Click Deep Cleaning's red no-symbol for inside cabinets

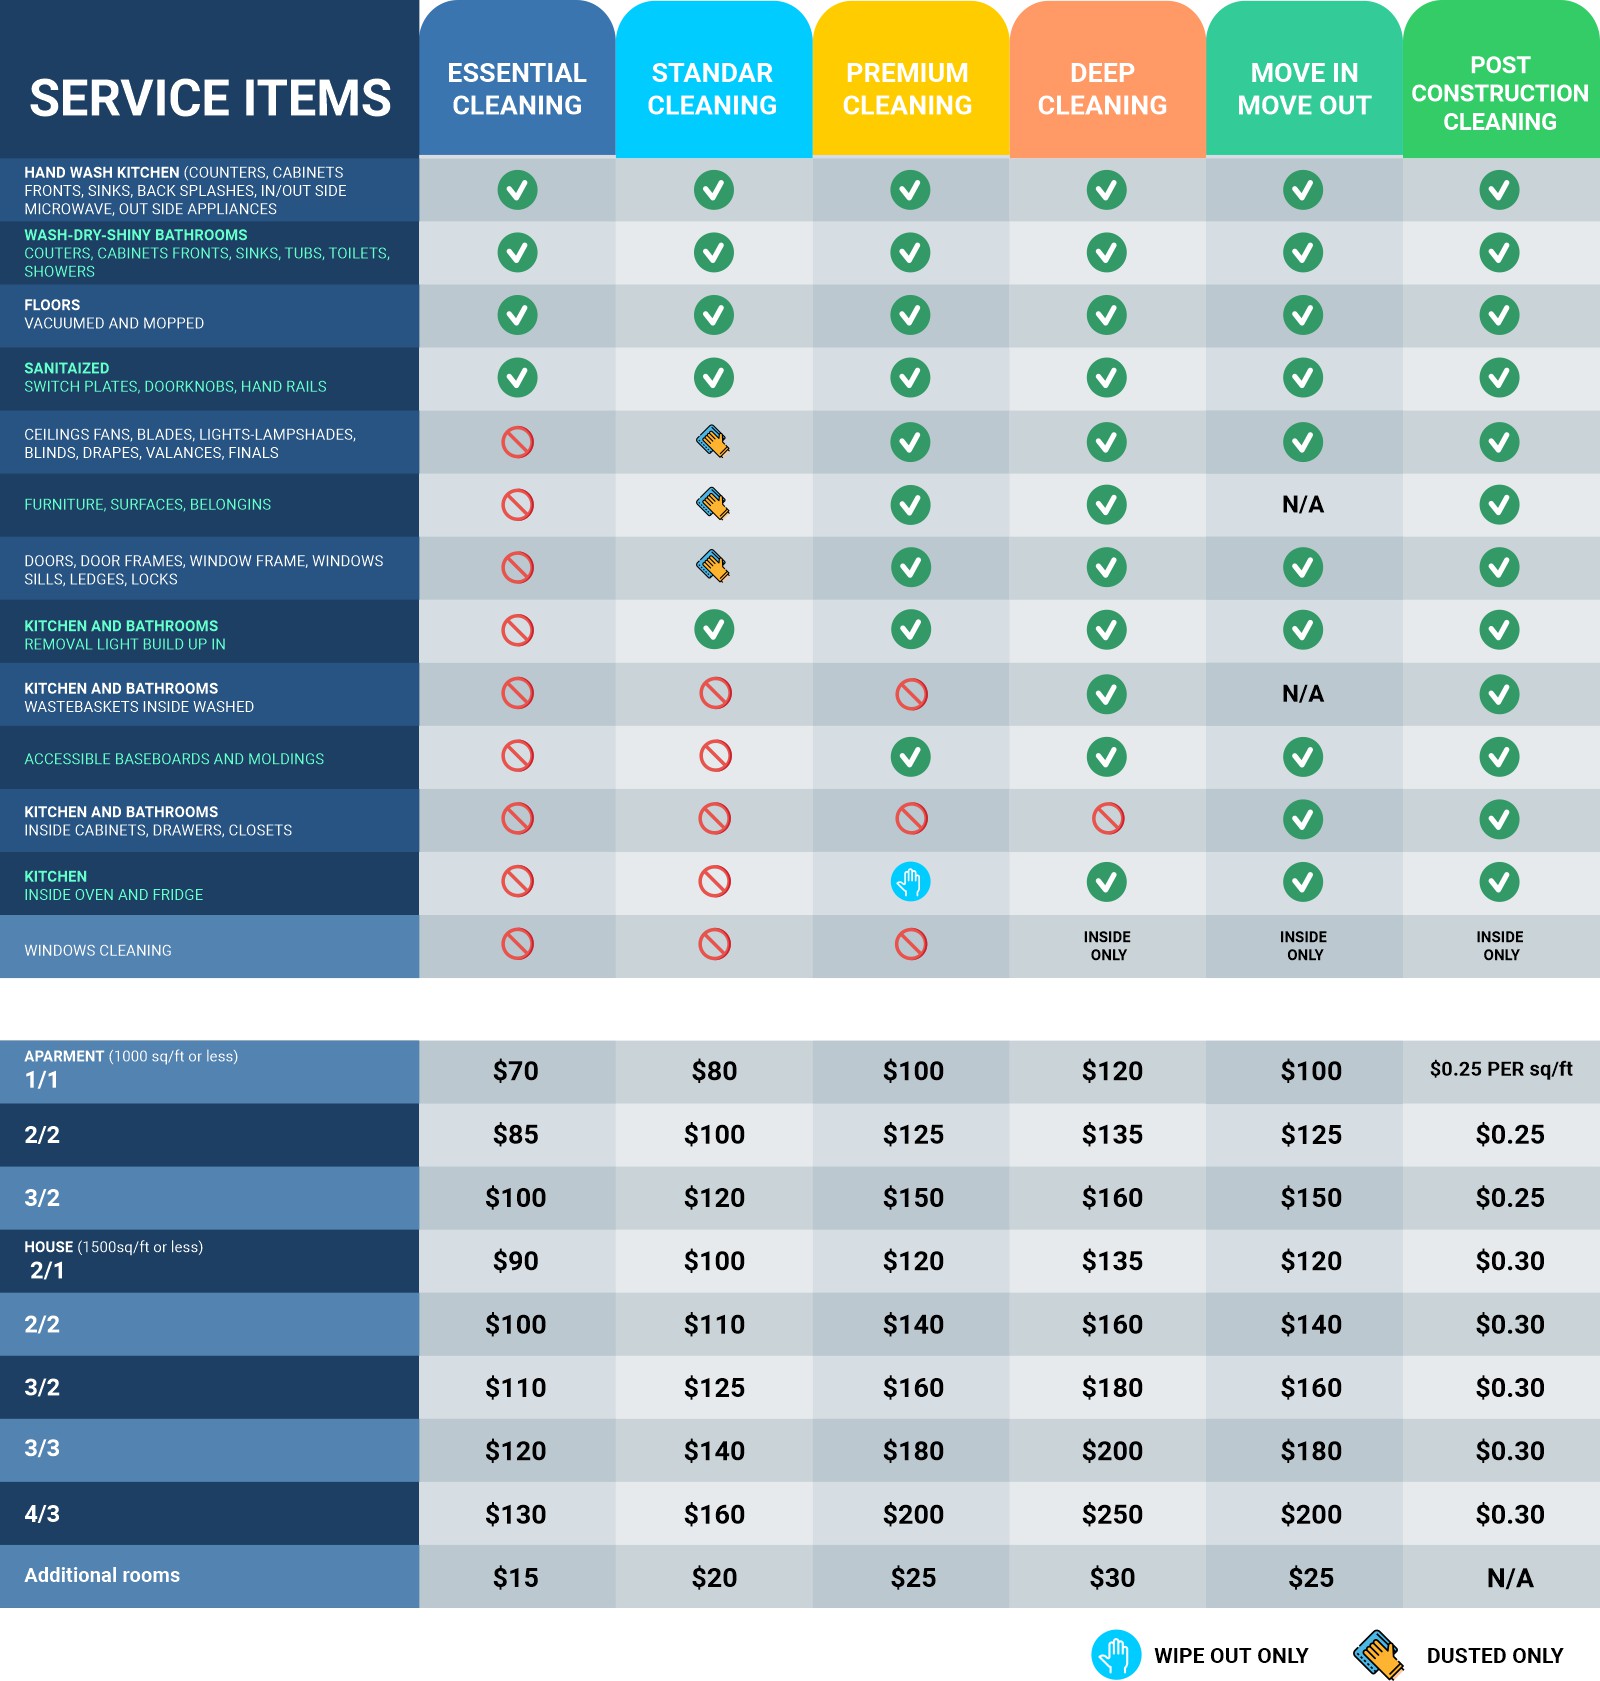click(1107, 819)
